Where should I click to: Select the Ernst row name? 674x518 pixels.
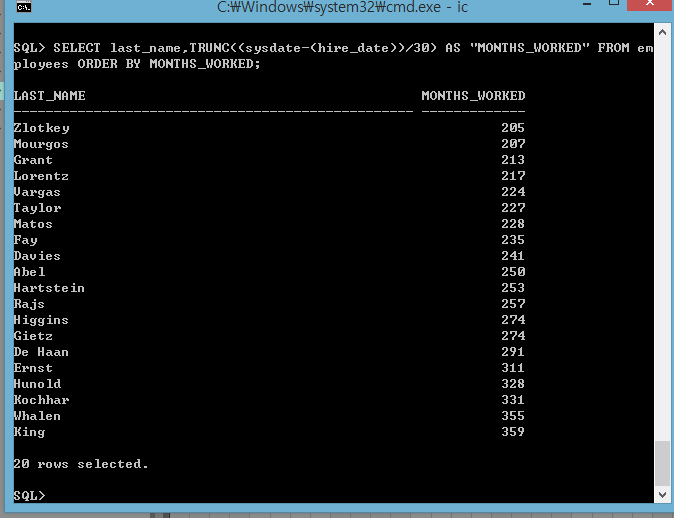(33, 368)
